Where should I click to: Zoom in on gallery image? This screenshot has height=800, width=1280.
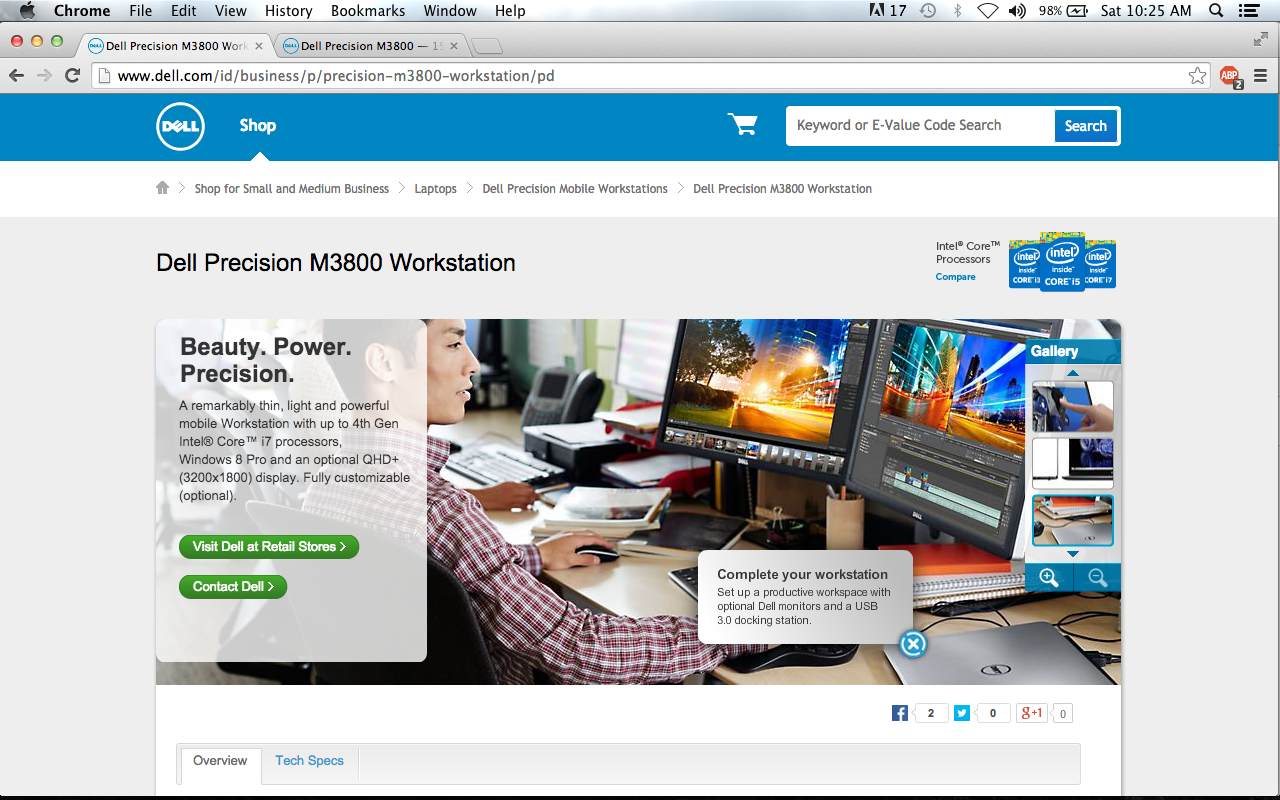pyautogui.click(x=1049, y=577)
